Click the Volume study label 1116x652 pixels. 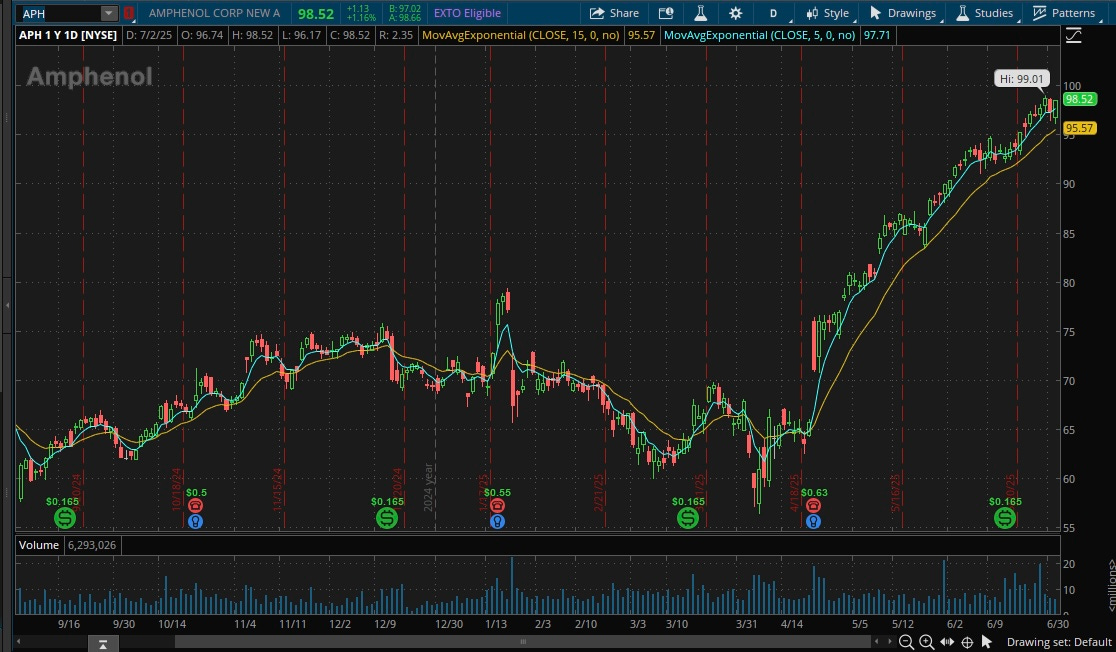coord(39,545)
